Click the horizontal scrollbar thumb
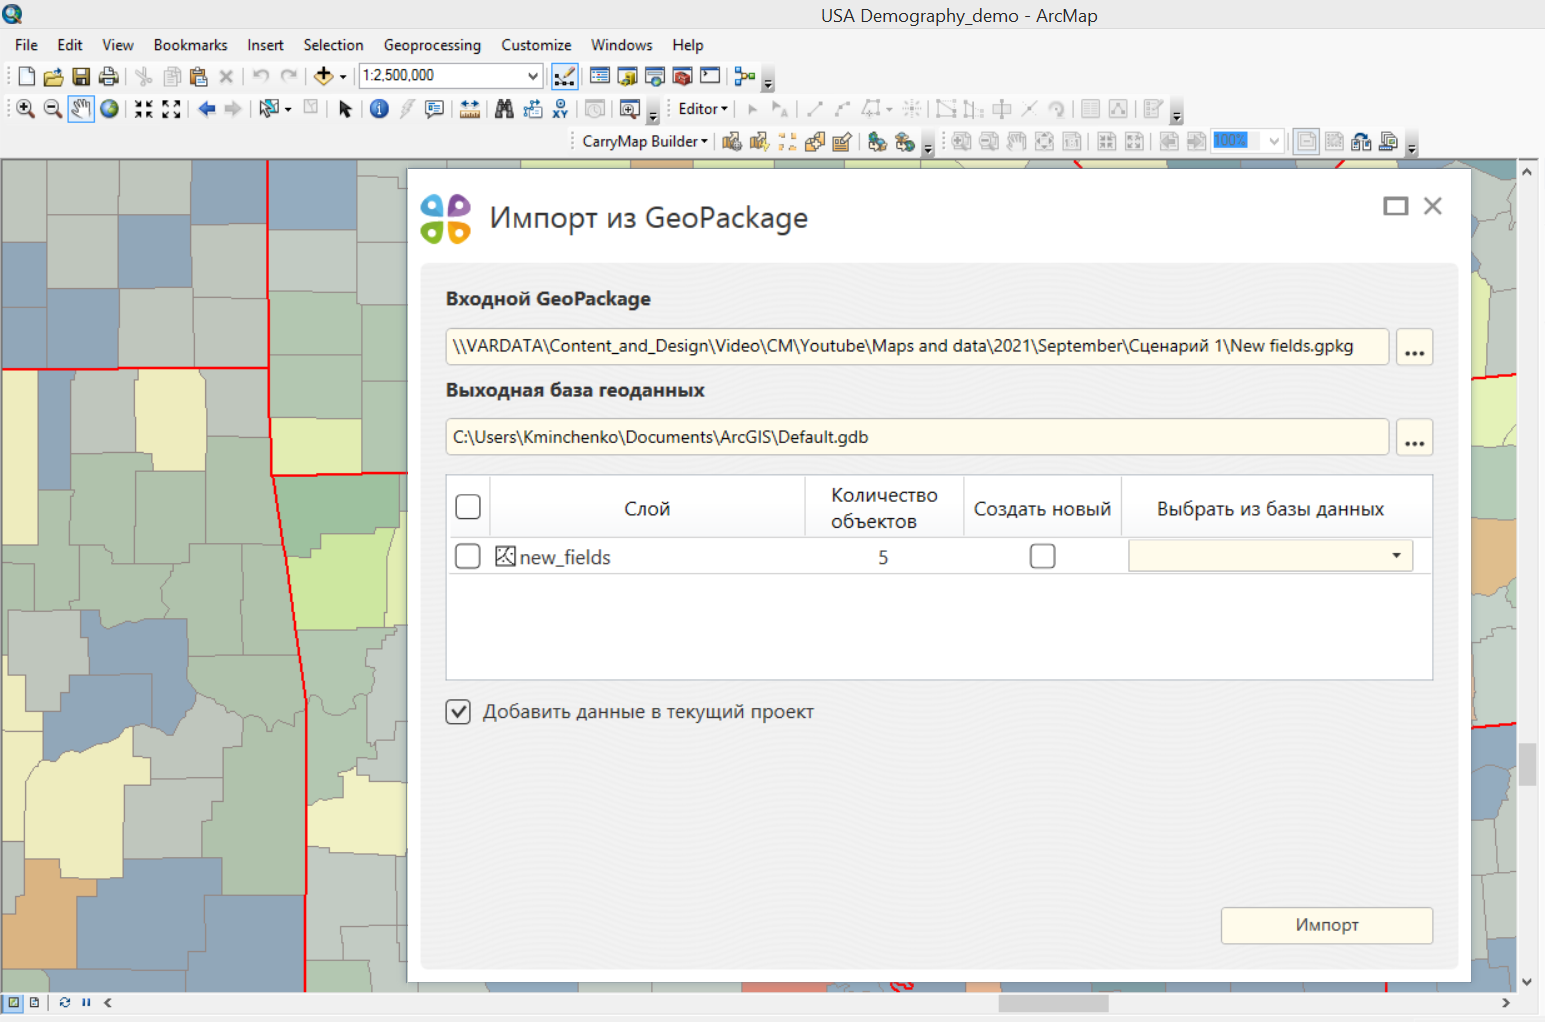Screen dimensions: 1545x1022 [x=1053, y=1003]
